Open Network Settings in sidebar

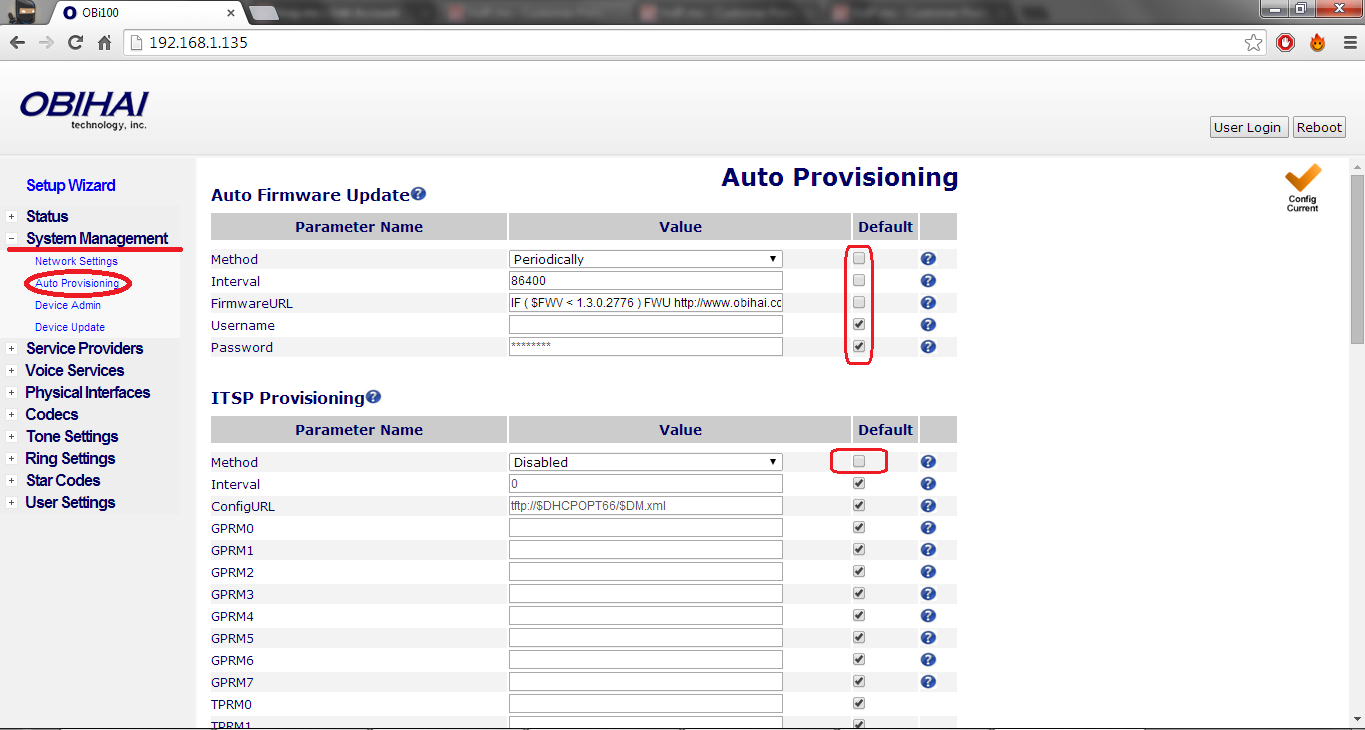tap(76, 261)
